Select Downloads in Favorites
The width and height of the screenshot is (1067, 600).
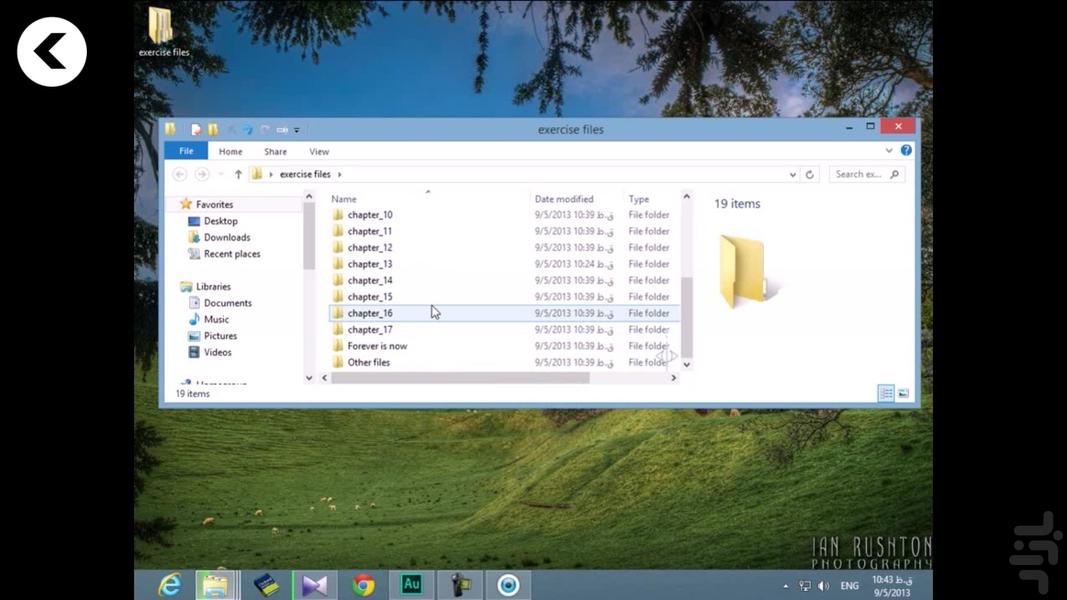tap(227, 237)
